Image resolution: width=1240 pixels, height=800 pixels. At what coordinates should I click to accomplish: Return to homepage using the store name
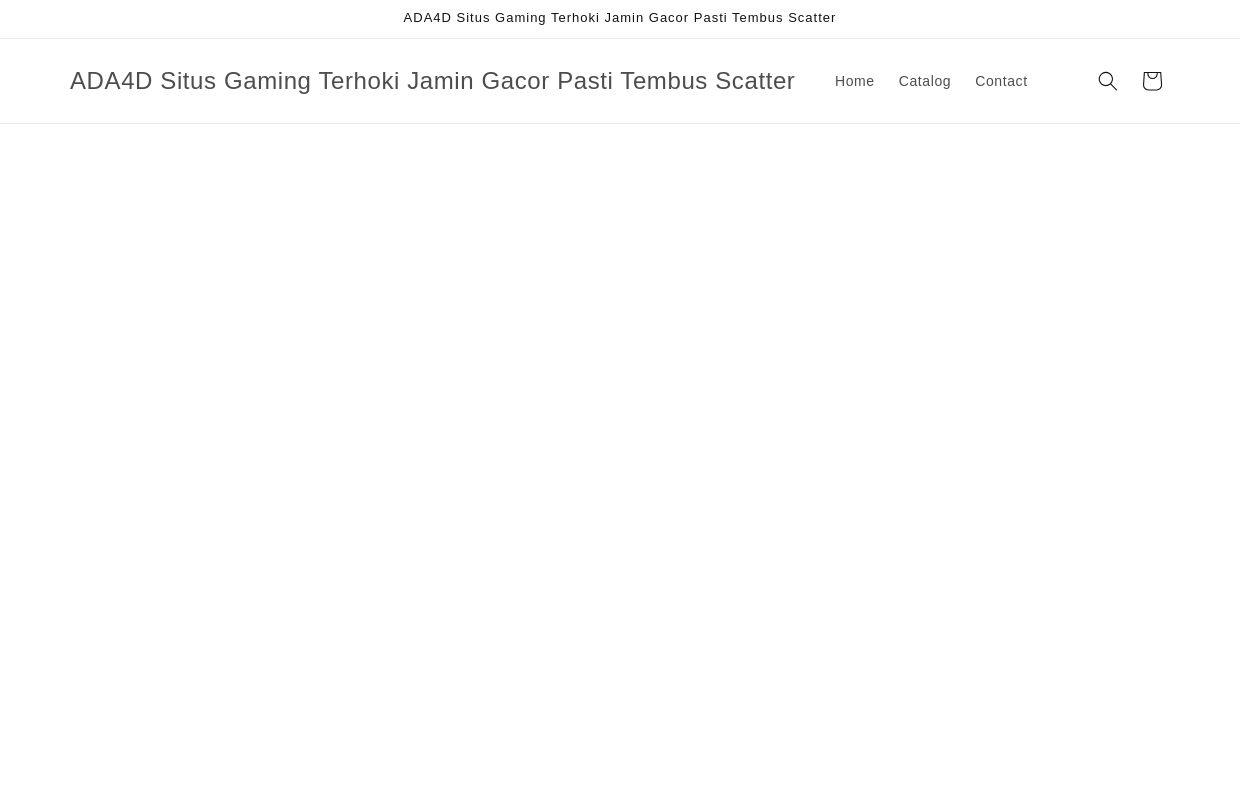tap(432, 81)
